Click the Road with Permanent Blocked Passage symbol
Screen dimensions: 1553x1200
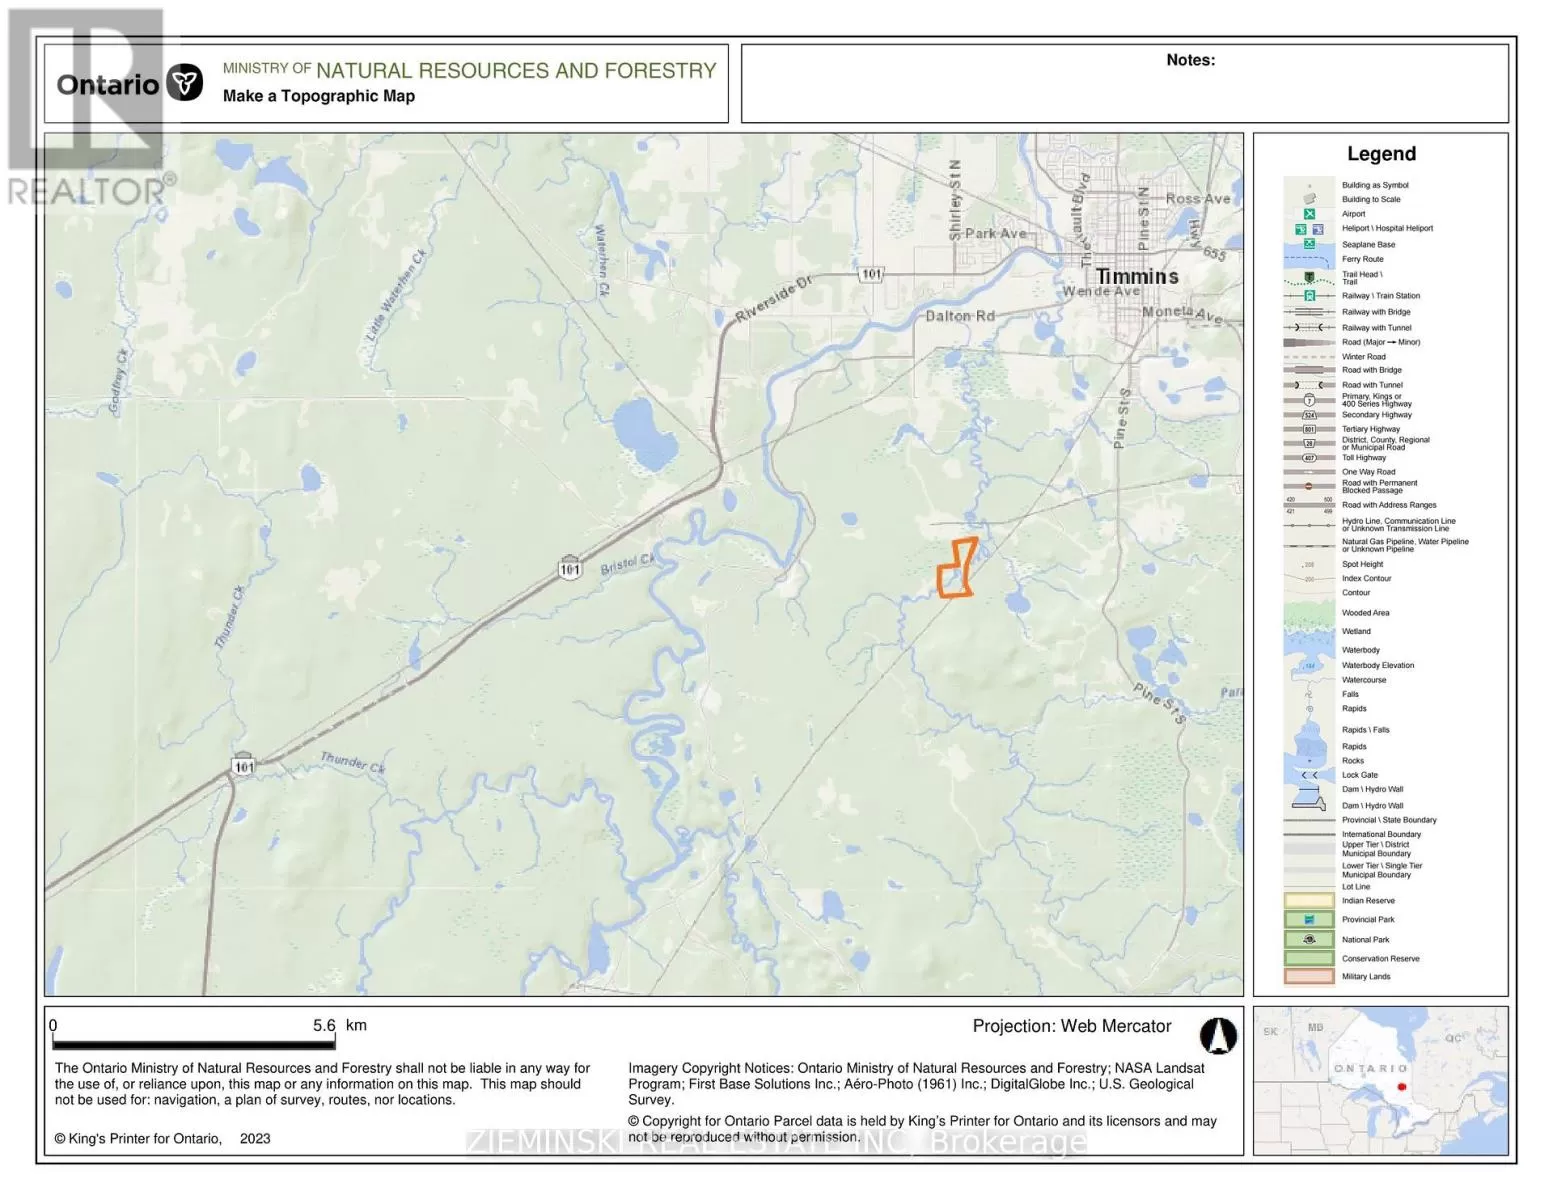(1309, 486)
